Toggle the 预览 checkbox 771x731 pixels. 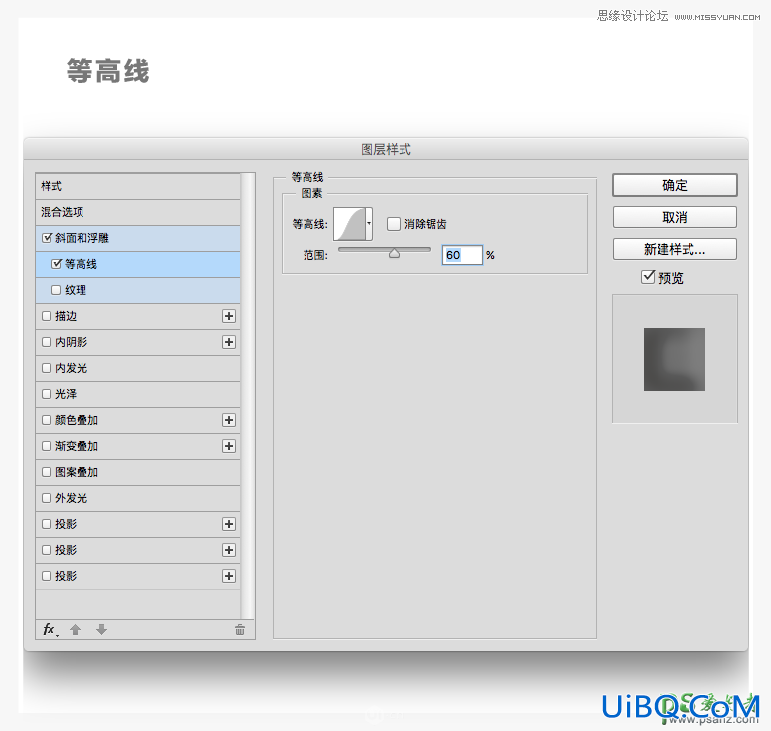648,277
